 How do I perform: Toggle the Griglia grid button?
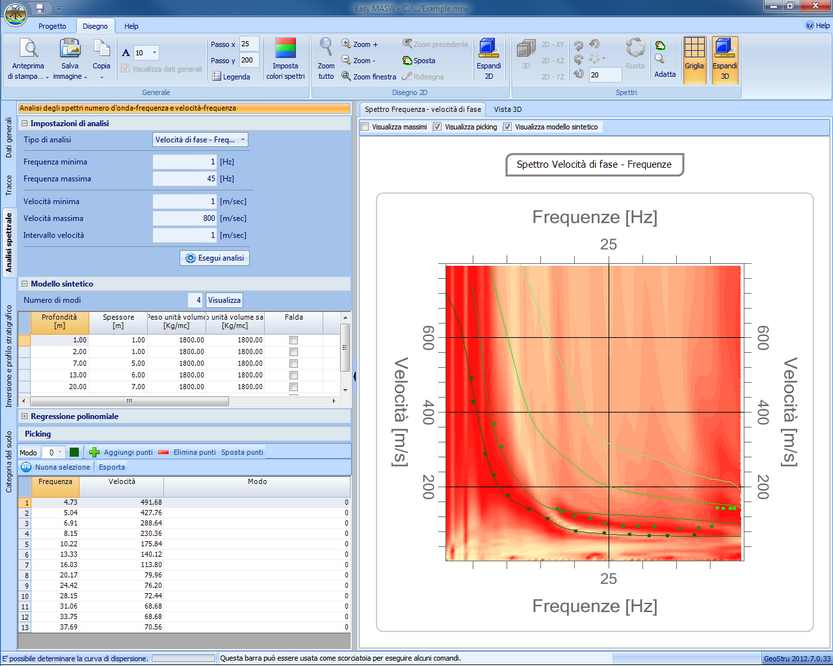point(694,59)
